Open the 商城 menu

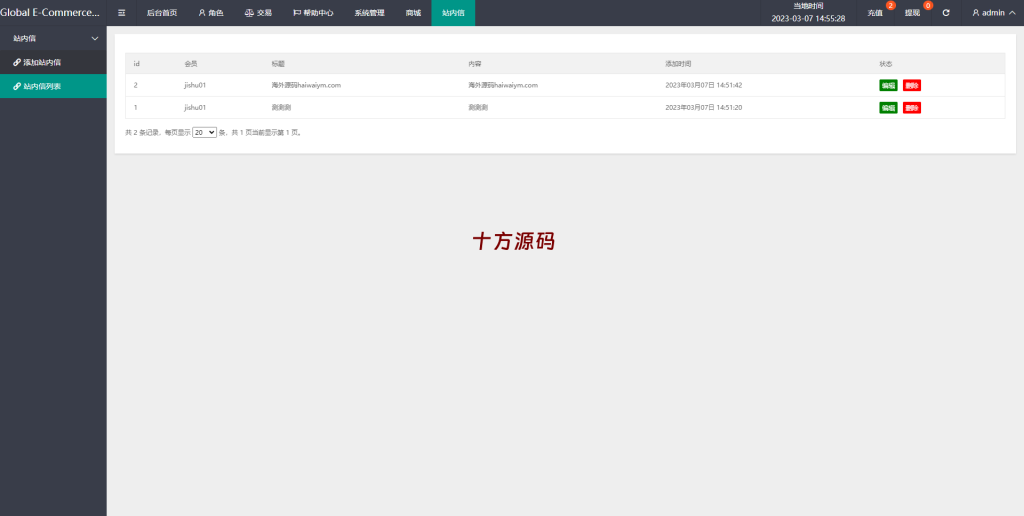(413, 13)
